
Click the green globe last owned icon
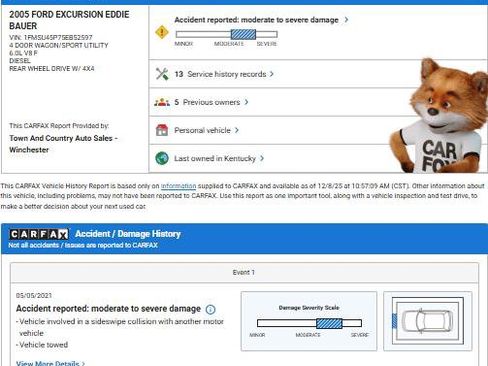click(x=162, y=158)
